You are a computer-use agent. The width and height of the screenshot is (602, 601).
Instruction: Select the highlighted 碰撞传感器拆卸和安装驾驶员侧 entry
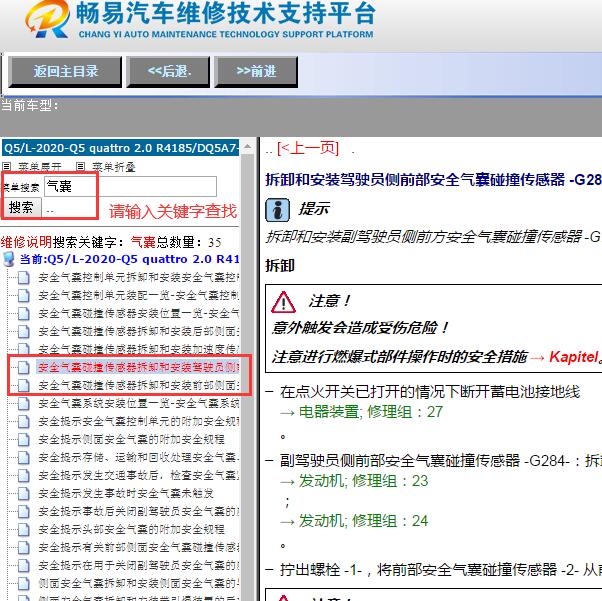[x=138, y=368]
